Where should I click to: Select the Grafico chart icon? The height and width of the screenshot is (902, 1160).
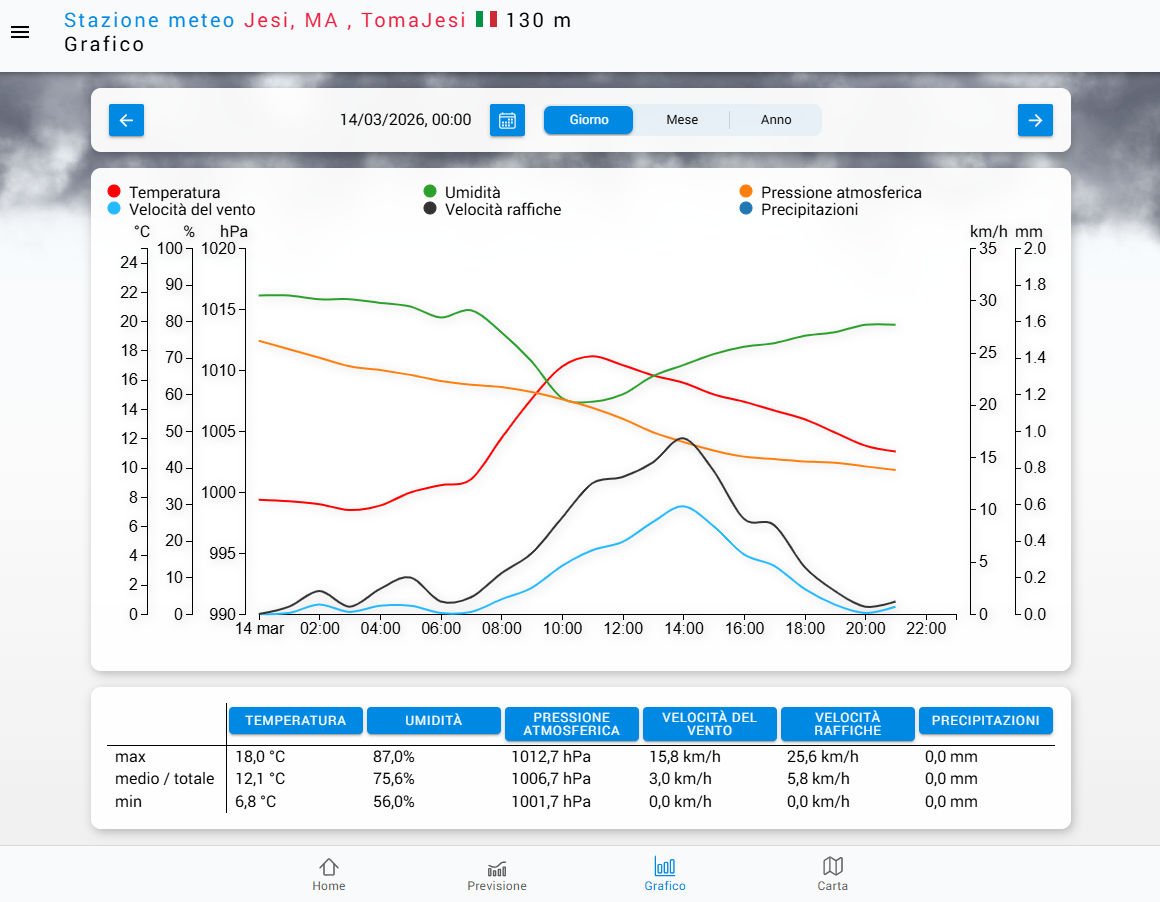point(665,866)
